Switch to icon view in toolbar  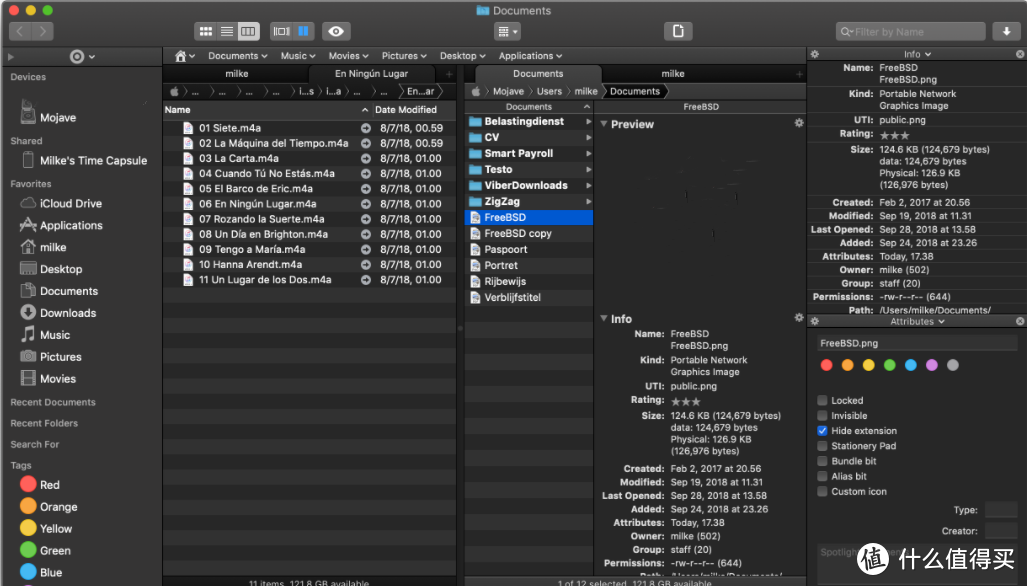point(206,31)
